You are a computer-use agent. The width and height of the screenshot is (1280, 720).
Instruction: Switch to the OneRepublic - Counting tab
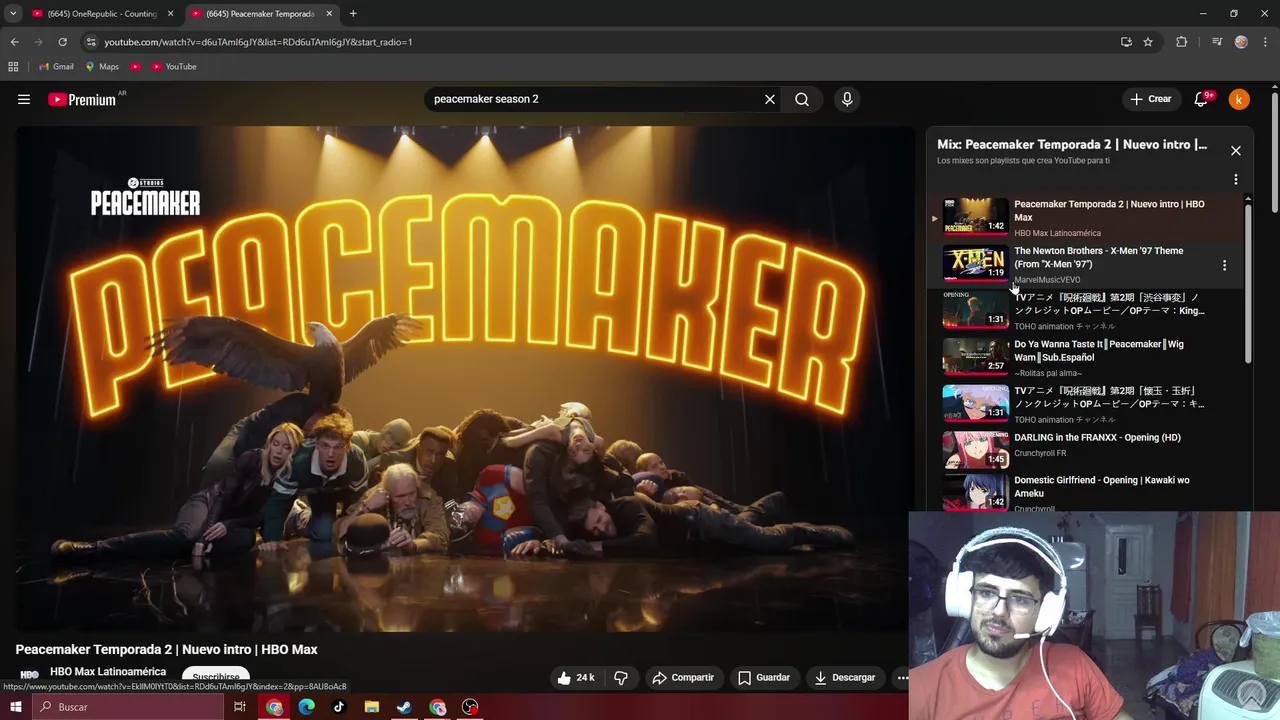coord(103,14)
